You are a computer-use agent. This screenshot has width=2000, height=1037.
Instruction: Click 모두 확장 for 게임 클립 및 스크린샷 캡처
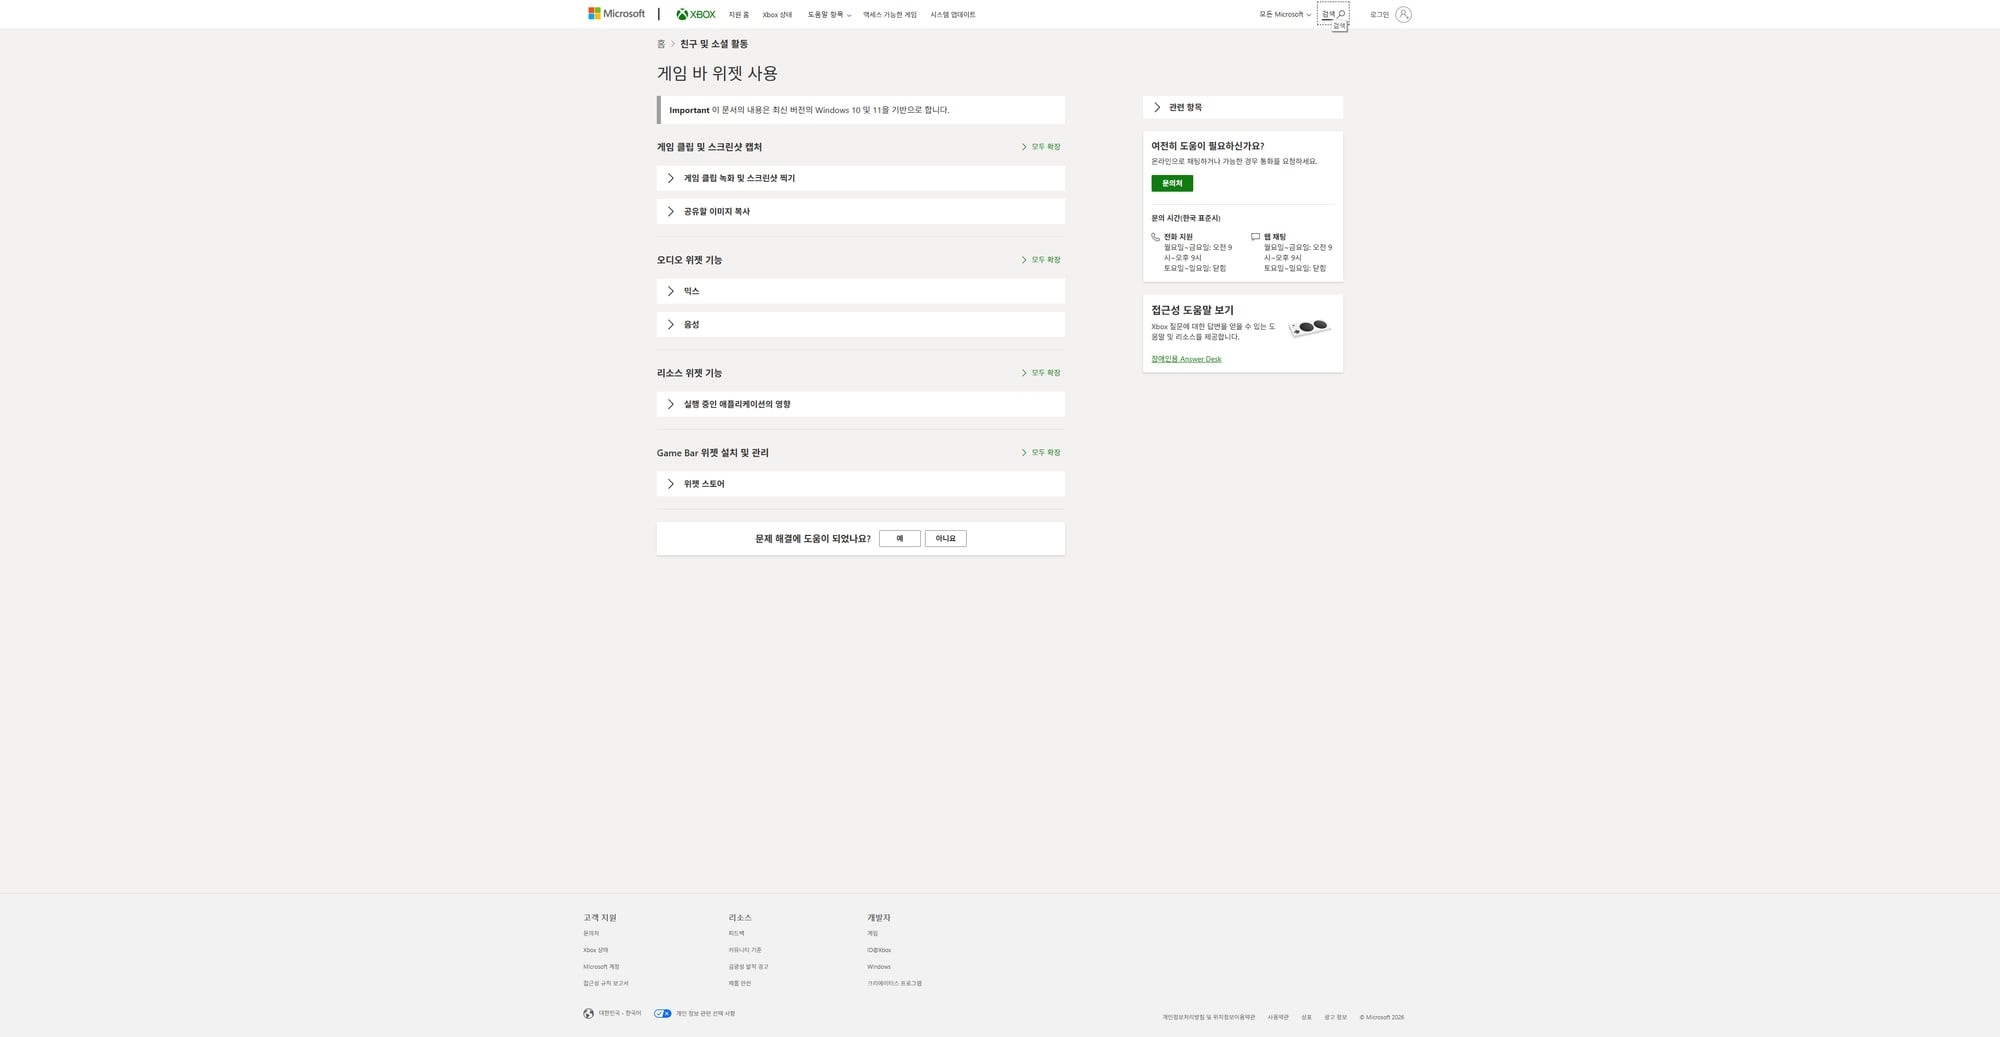(x=1041, y=147)
